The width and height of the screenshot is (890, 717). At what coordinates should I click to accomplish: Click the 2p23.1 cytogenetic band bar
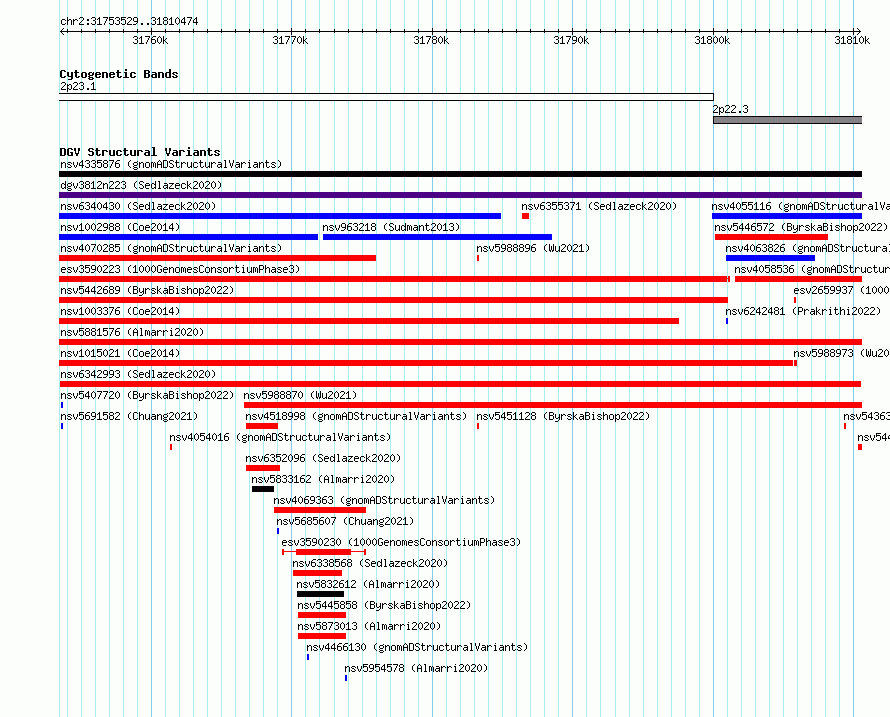point(386,97)
